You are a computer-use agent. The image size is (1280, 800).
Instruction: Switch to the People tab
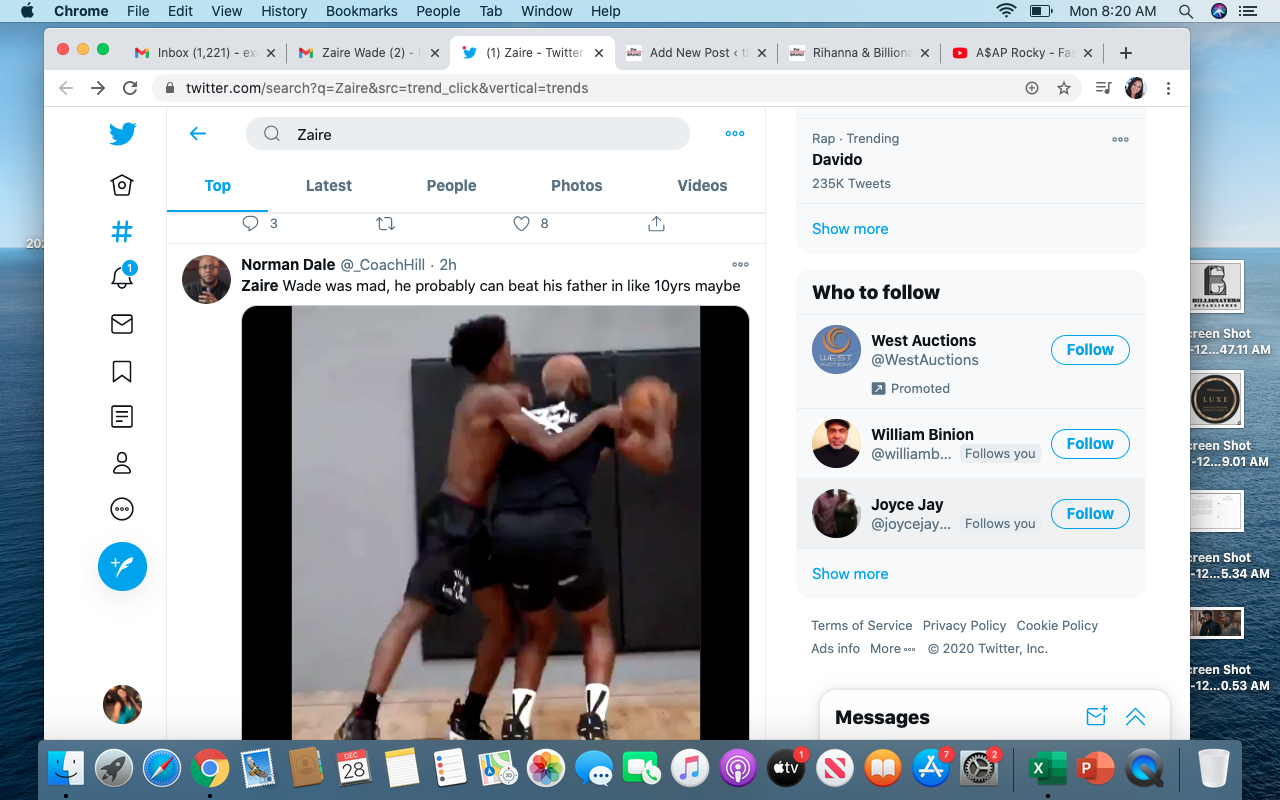click(452, 186)
